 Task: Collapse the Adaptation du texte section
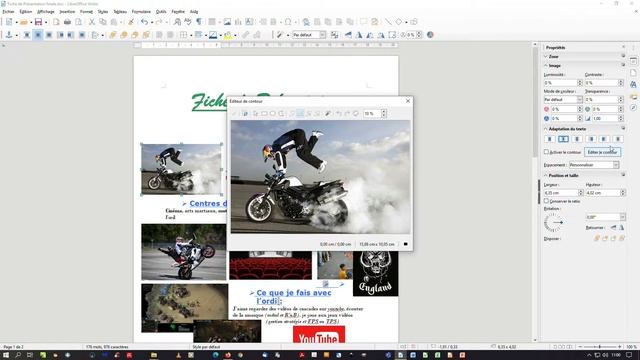(x=546, y=129)
